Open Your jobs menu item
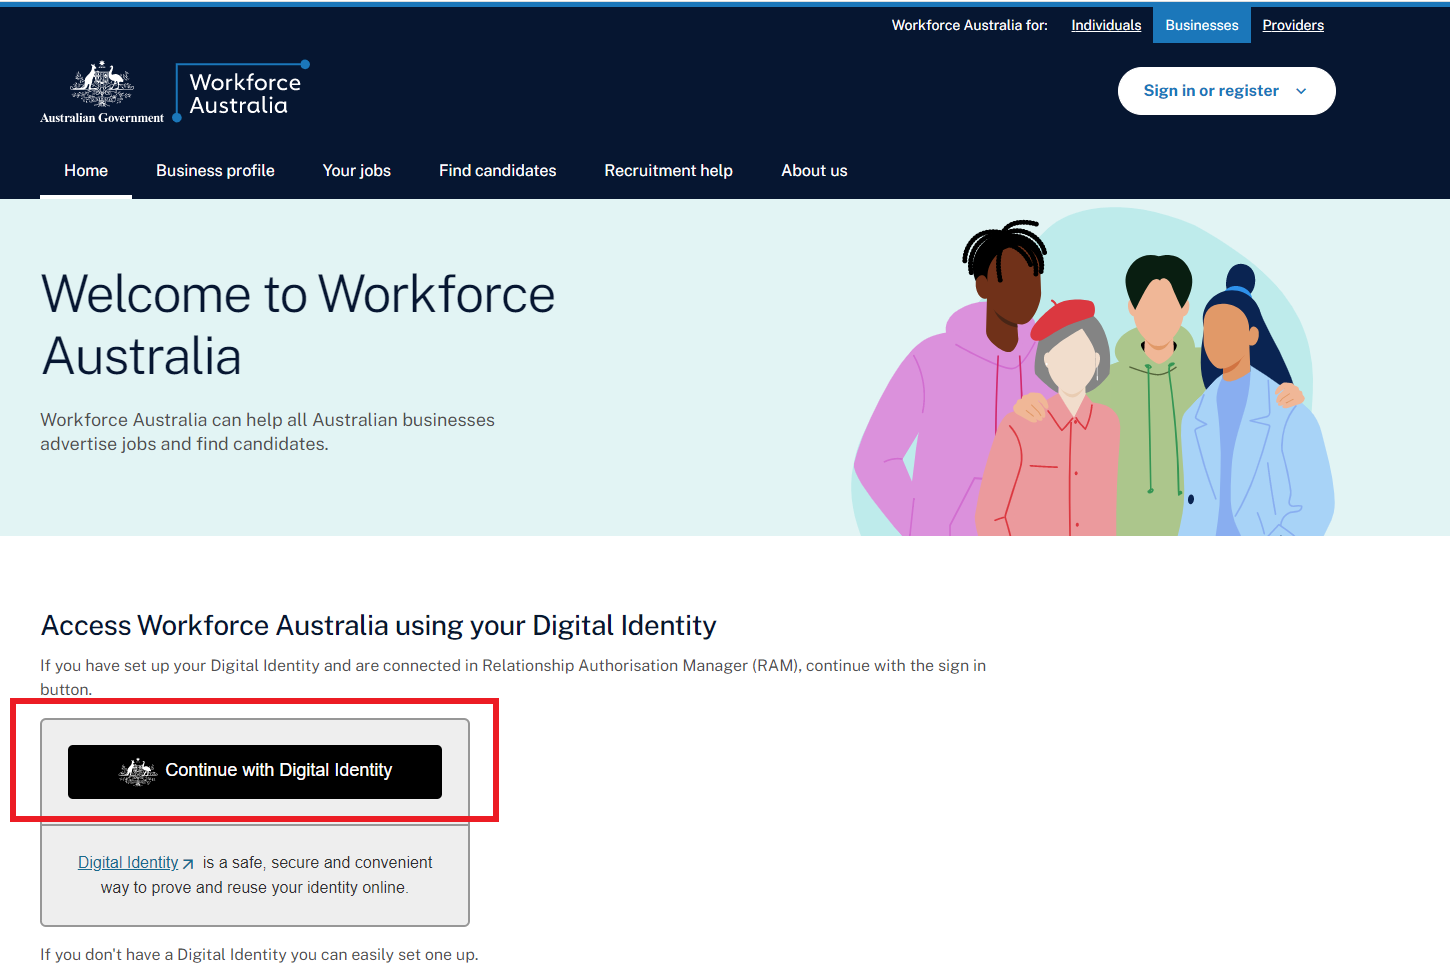 click(357, 171)
